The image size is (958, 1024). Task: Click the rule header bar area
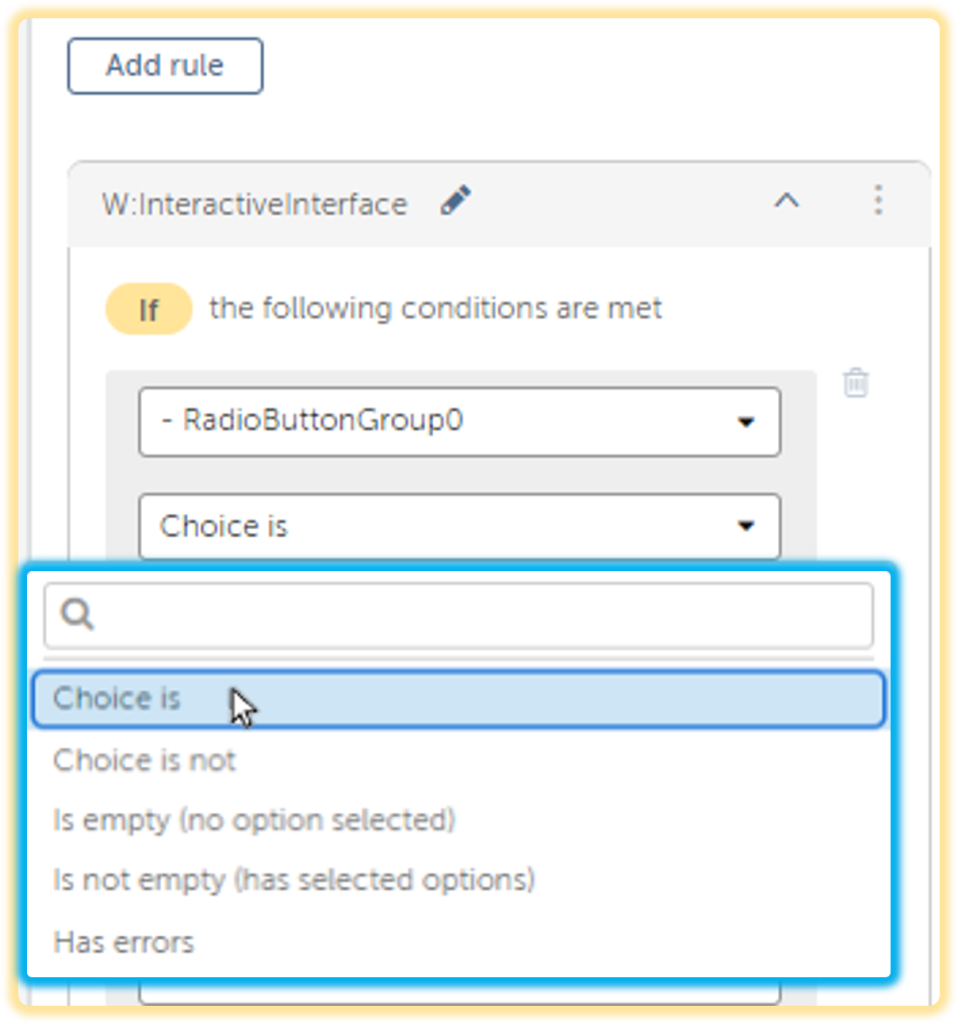(x=500, y=204)
